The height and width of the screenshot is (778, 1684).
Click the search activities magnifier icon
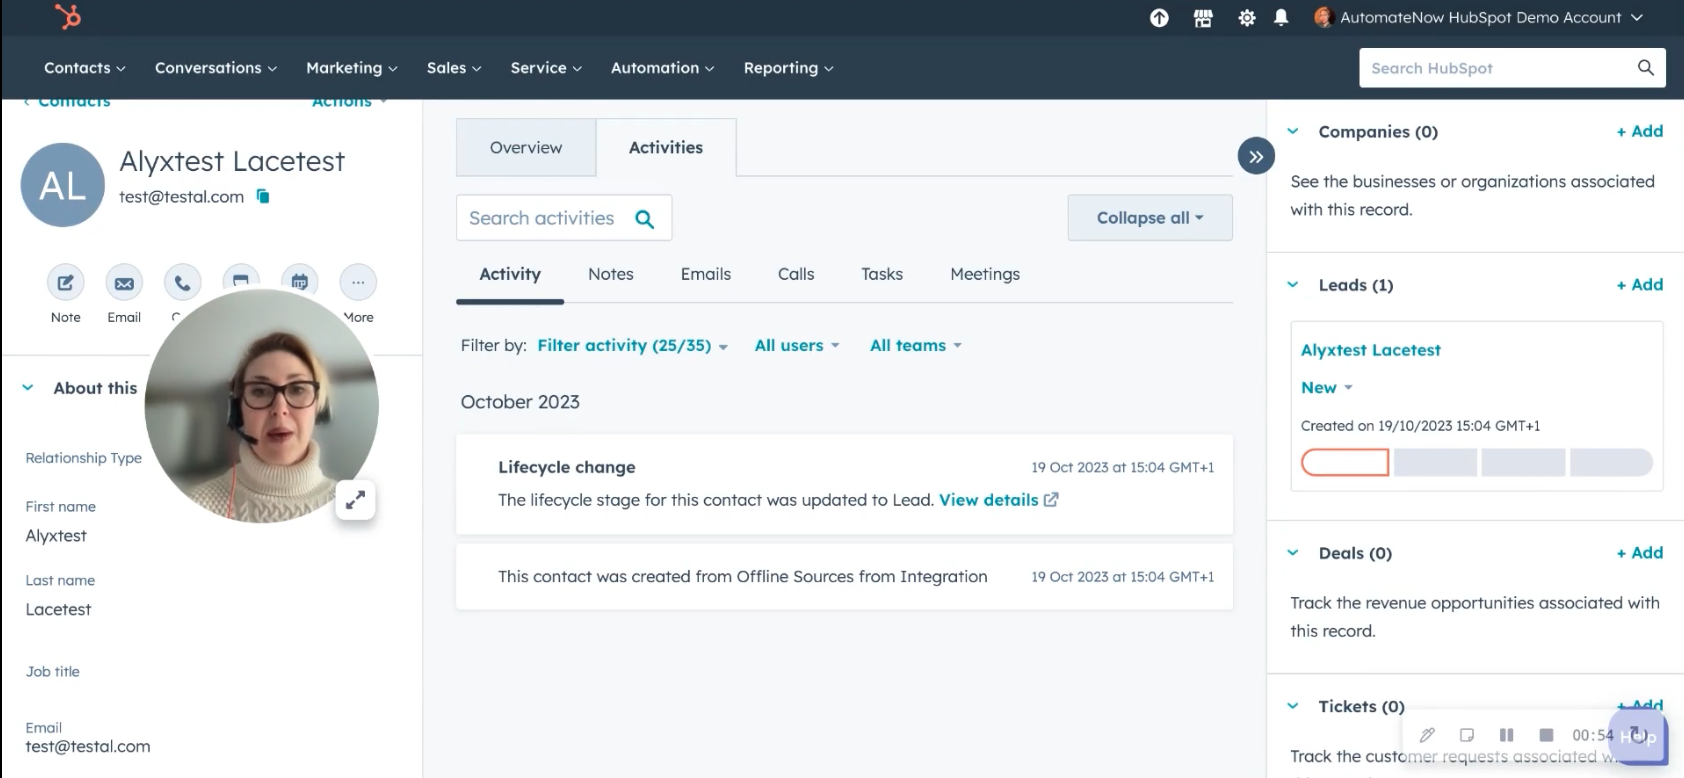(645, 219)
